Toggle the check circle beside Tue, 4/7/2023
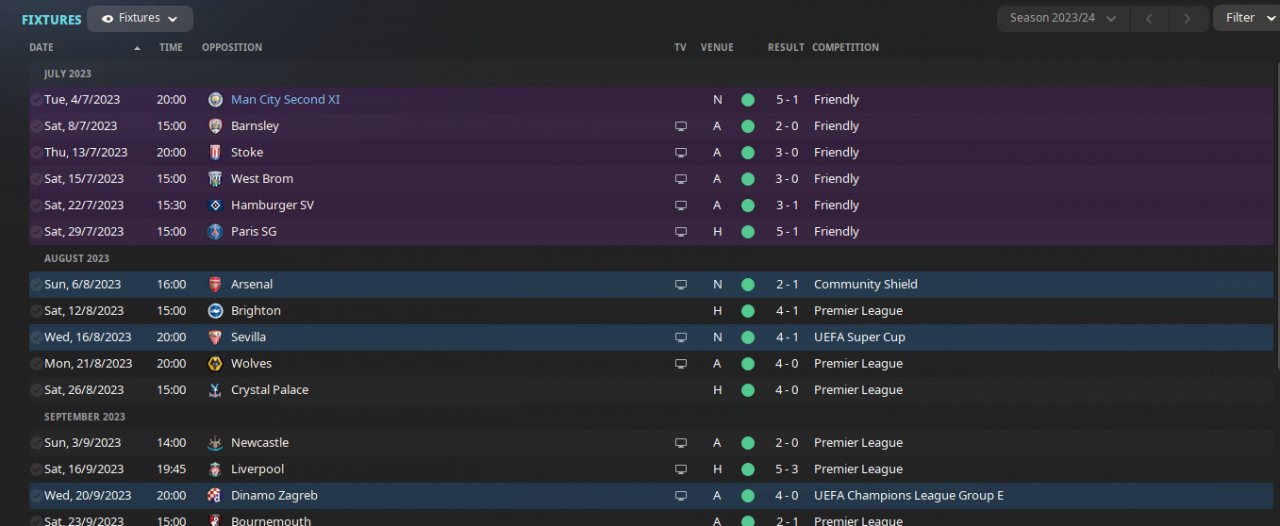Image resolution: width=1280 pixels, height=526 pixels. [x=36, y=100]
